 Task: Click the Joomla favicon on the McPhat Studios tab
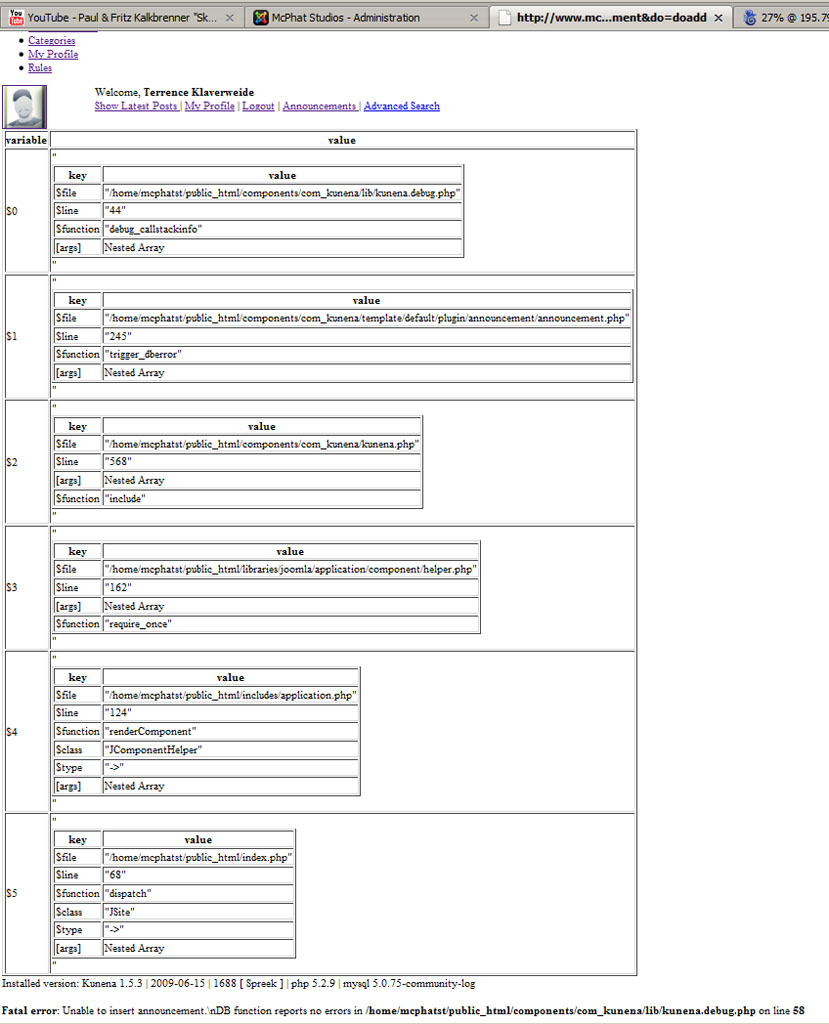(261, 17)
